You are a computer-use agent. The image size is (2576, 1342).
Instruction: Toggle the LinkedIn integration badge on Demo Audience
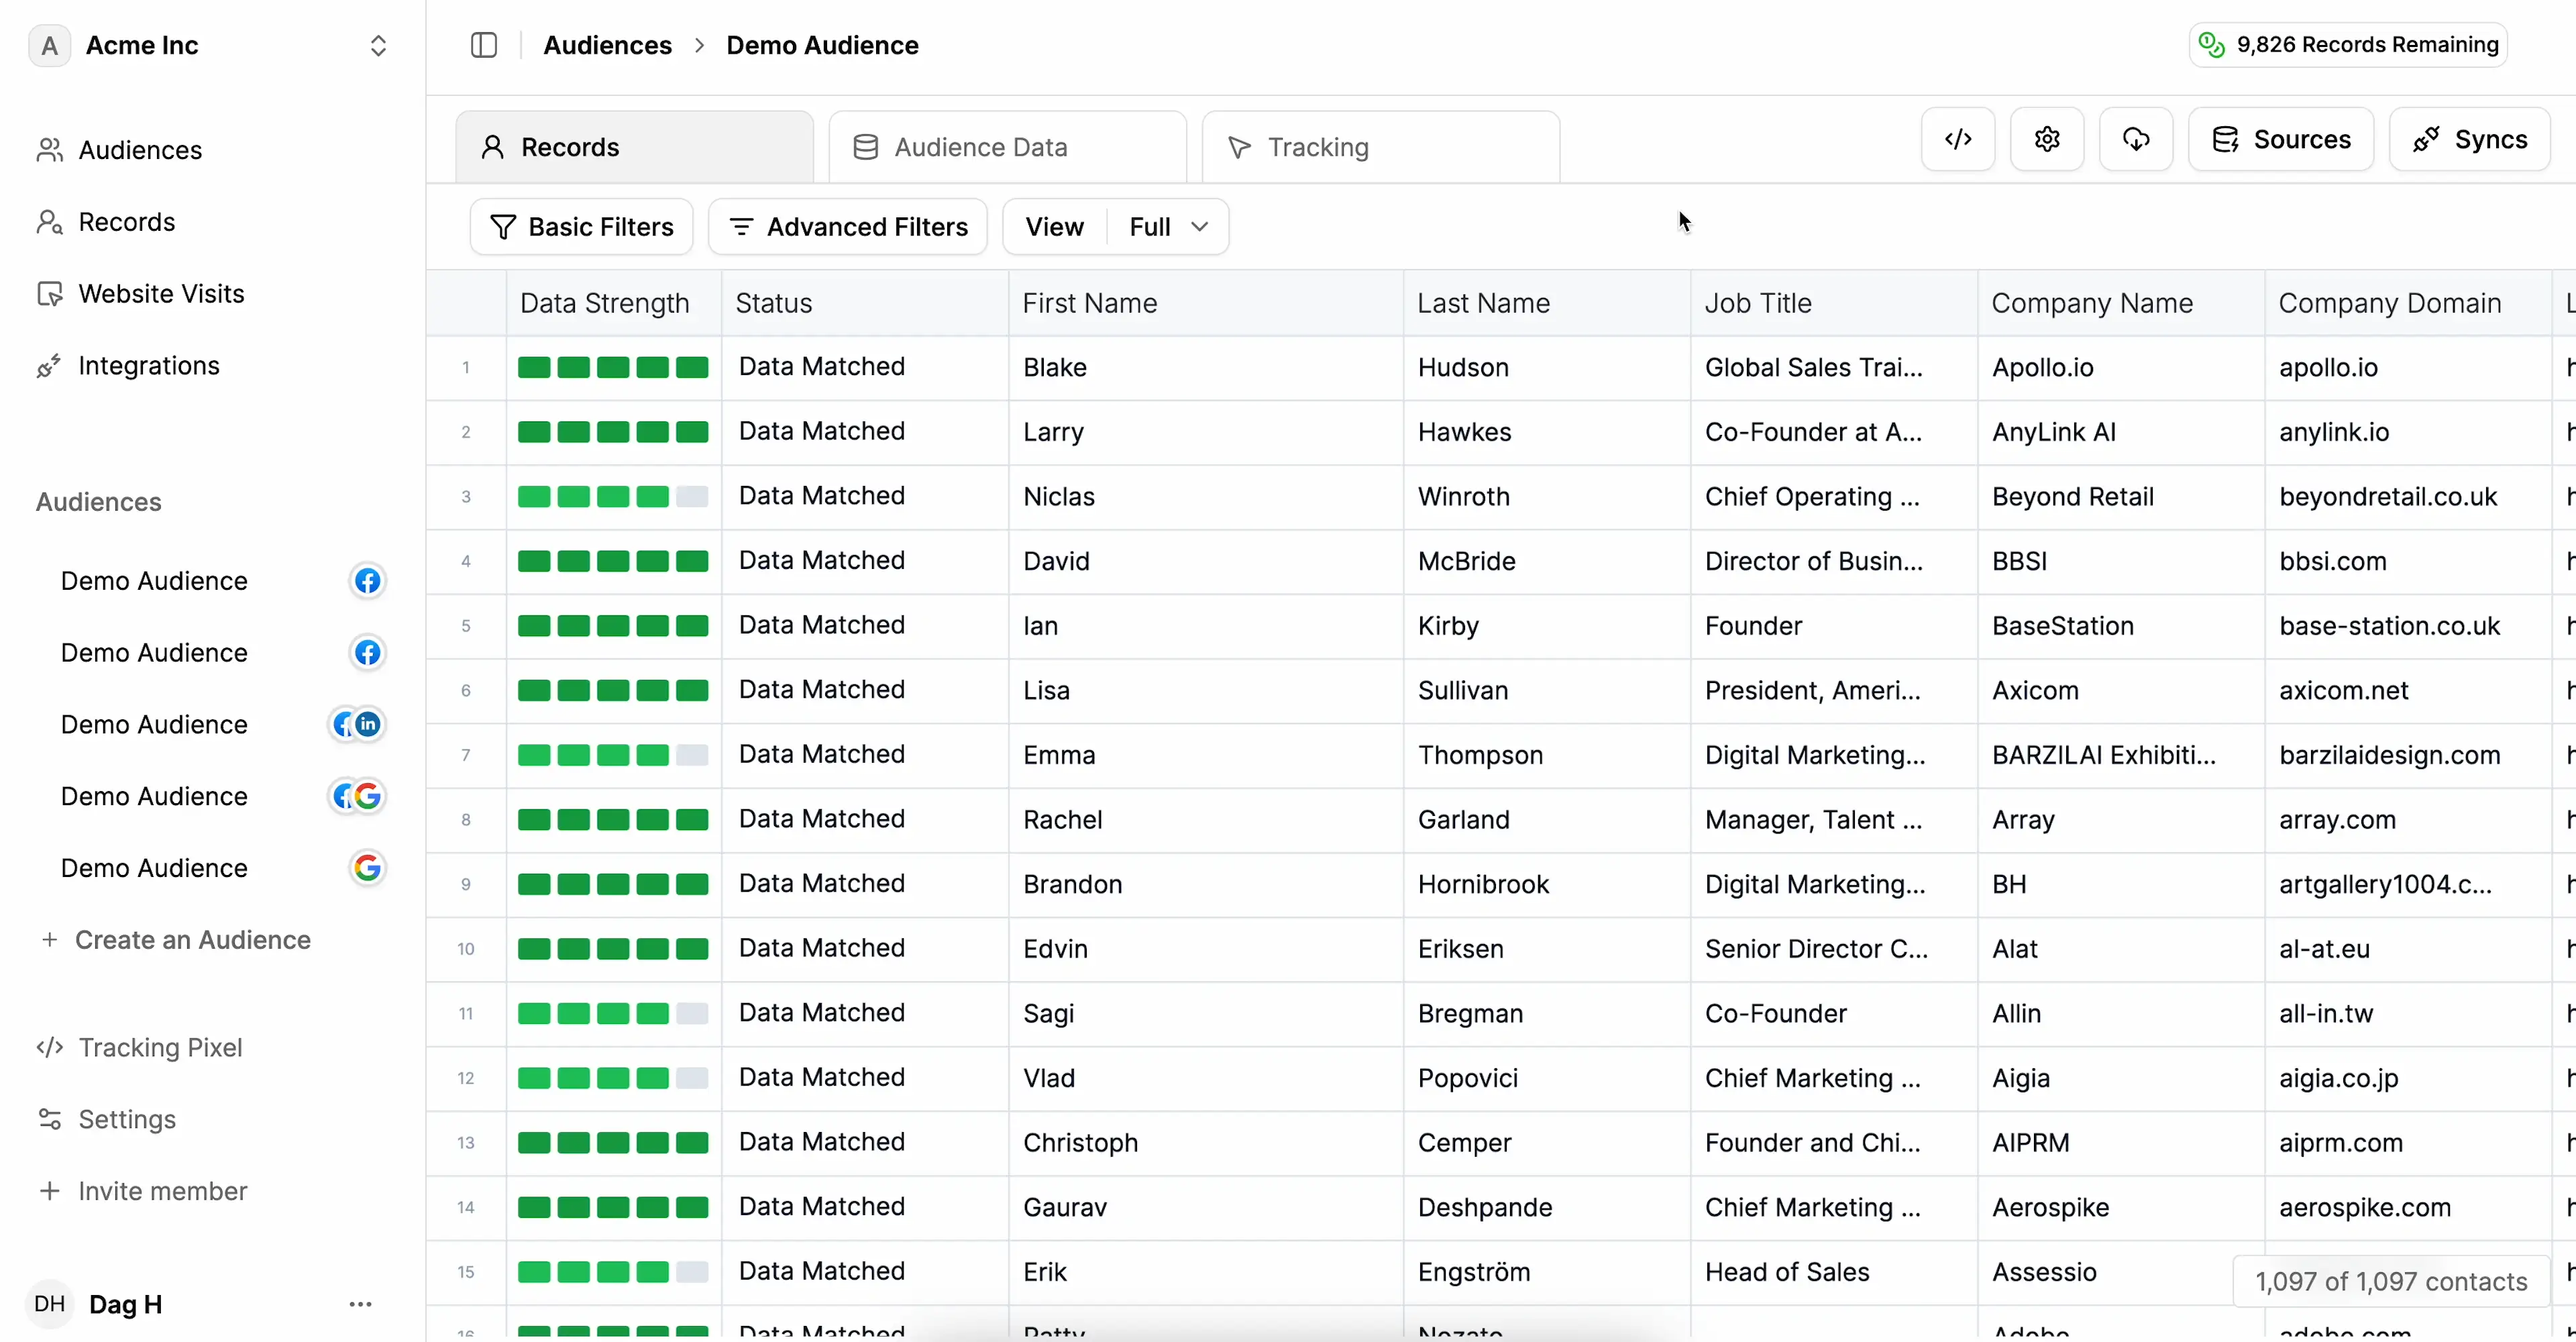[368, 724]
